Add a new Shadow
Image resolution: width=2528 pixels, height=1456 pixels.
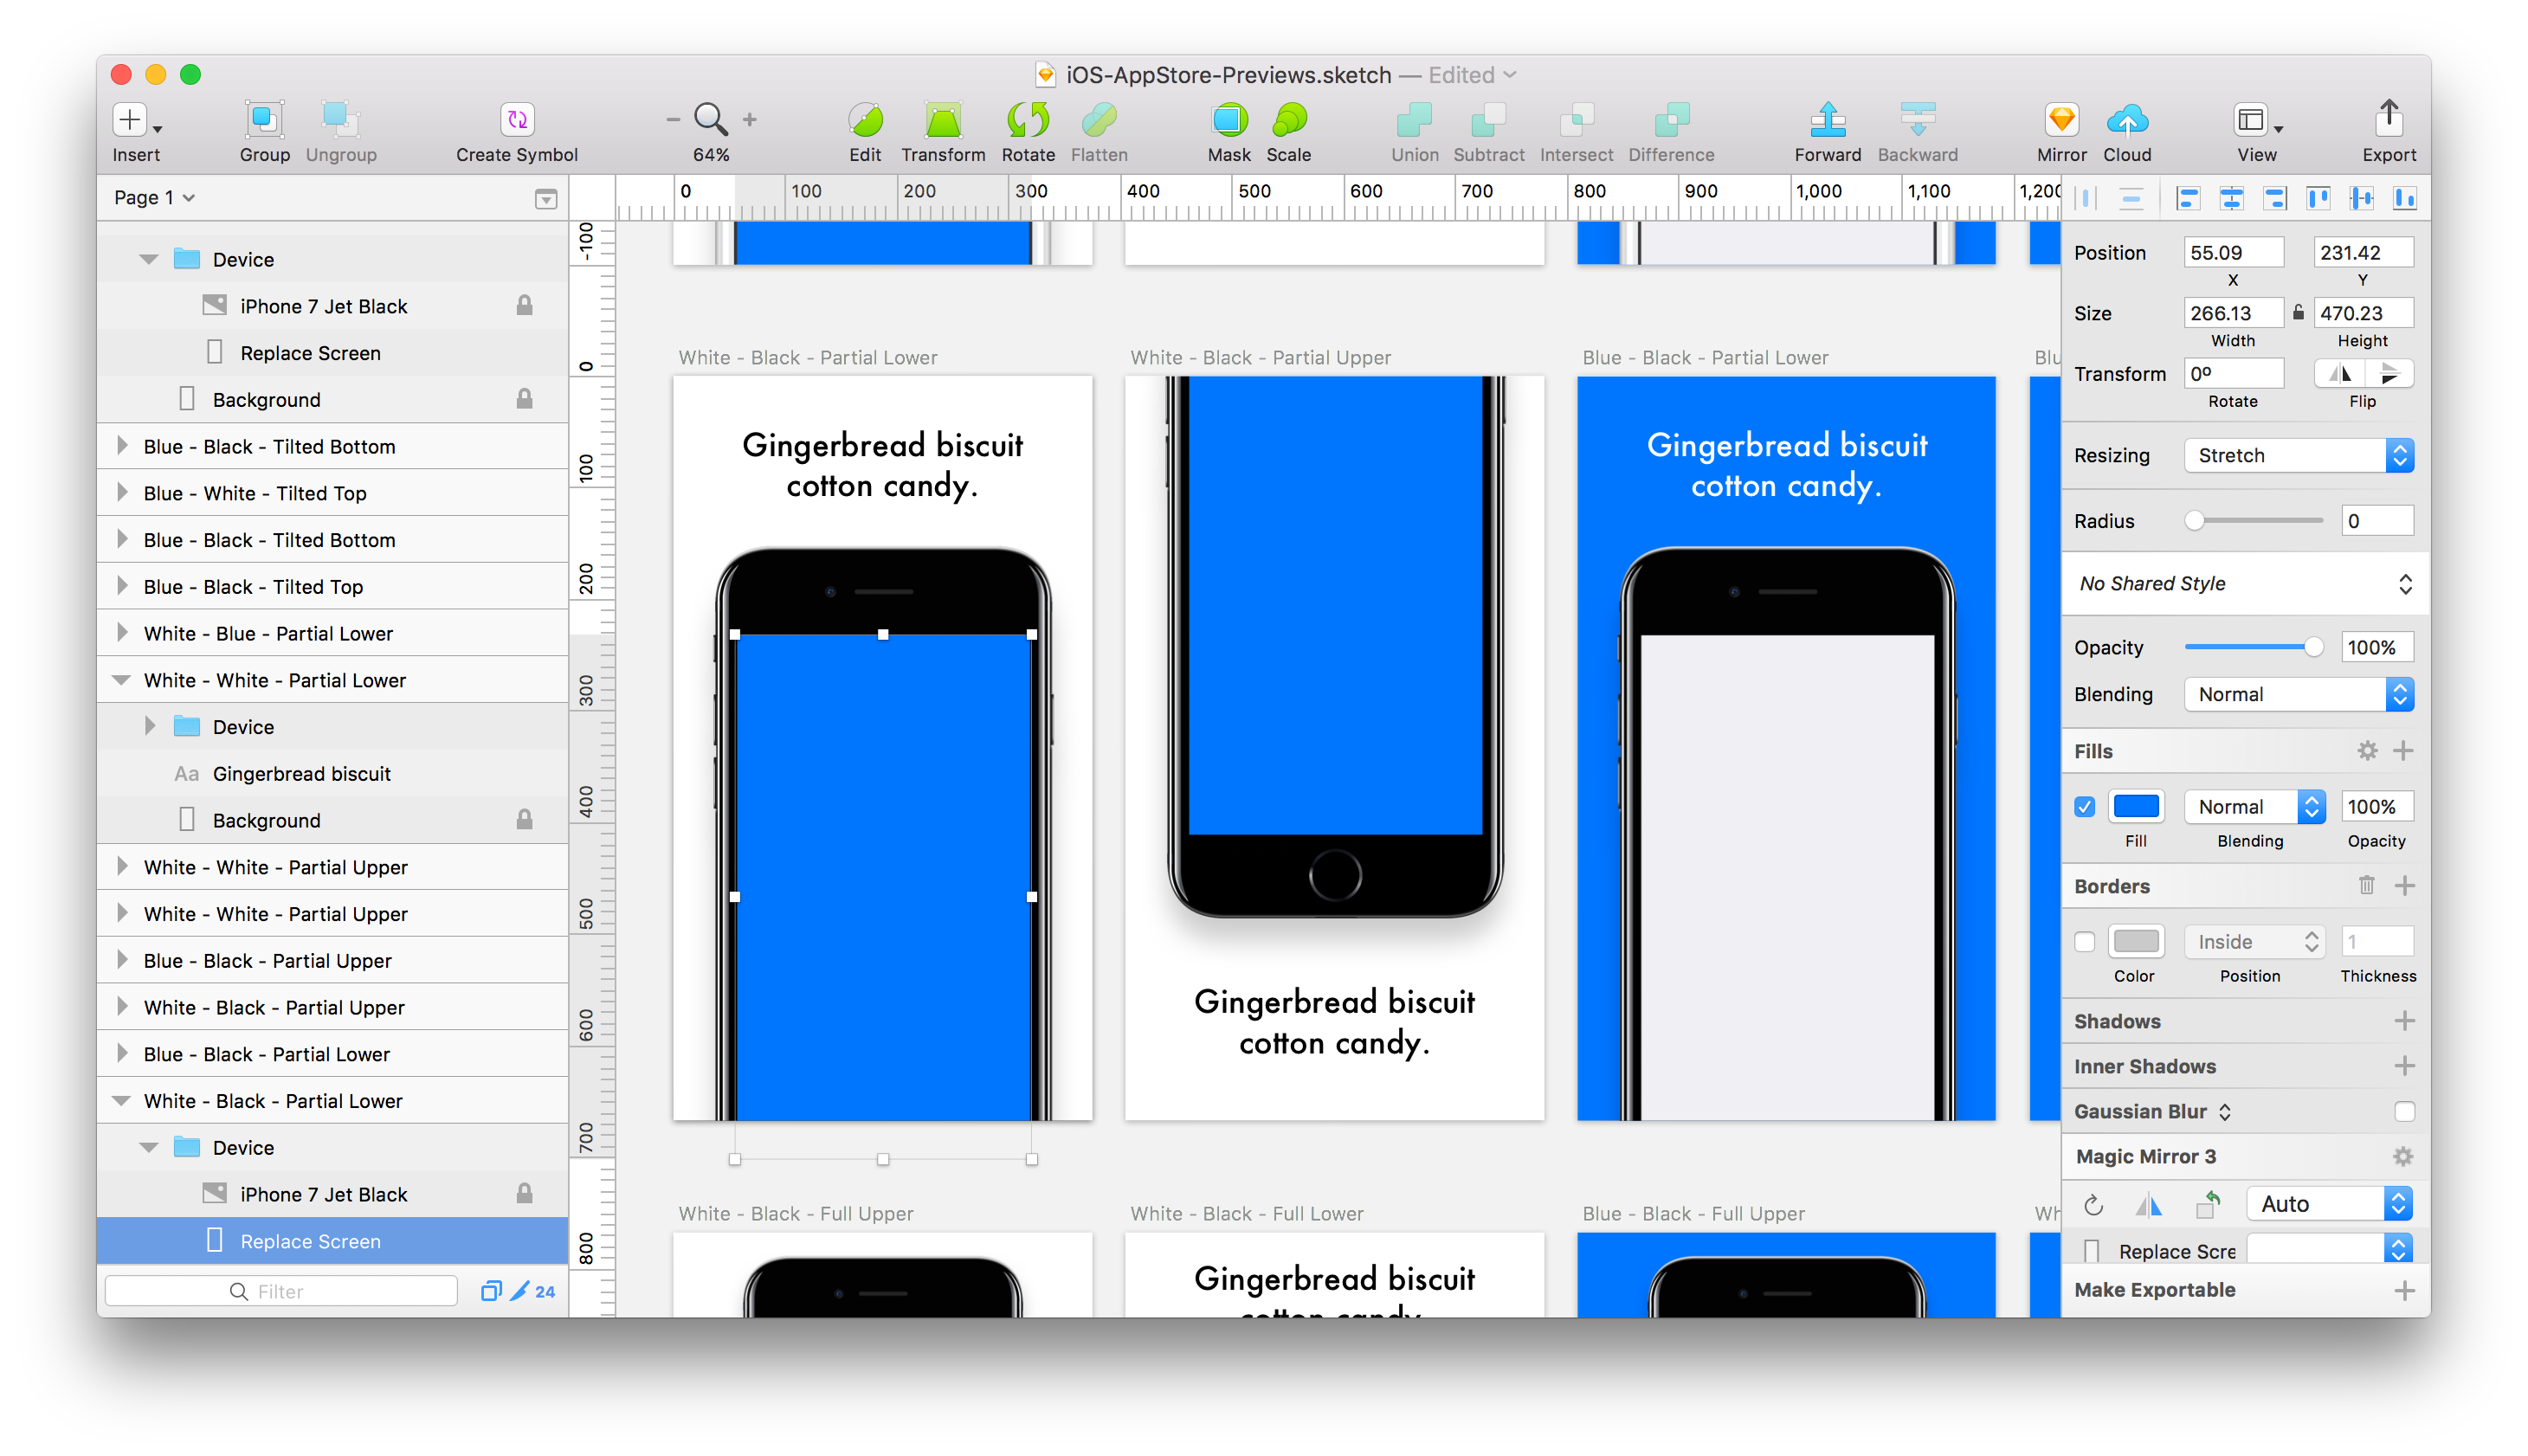pos(2404,1020)
